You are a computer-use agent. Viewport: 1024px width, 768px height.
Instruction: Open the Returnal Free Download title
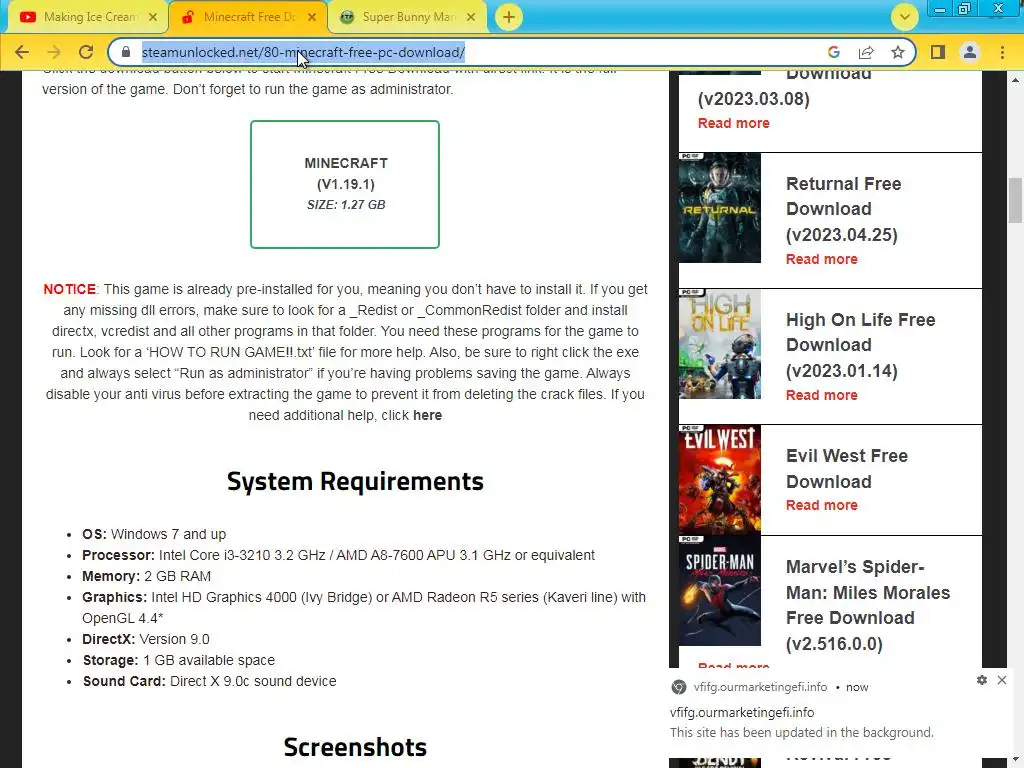click(x=843, y=209)
